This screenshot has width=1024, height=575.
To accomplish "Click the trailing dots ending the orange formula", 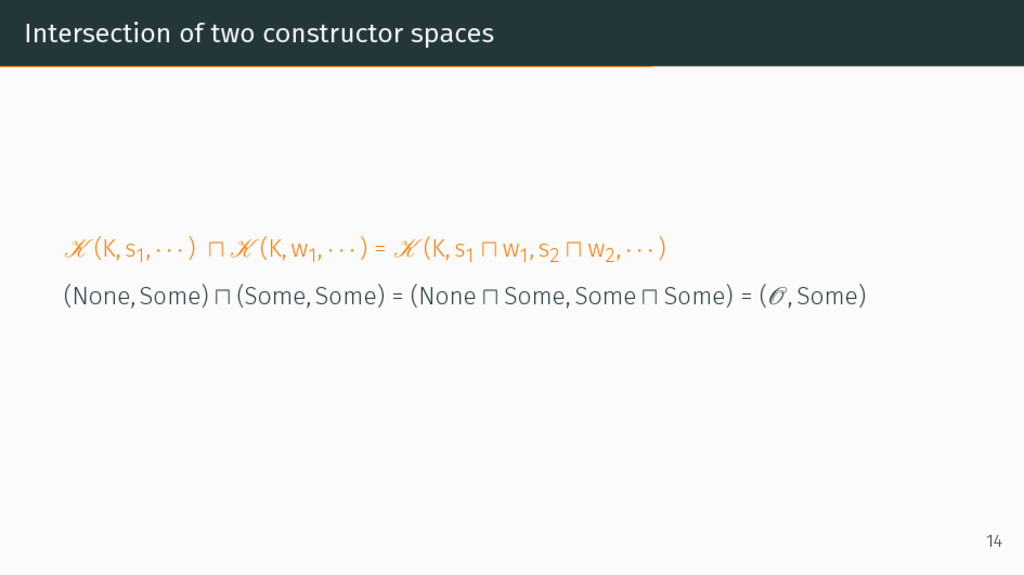I will [x=640, y=249].
